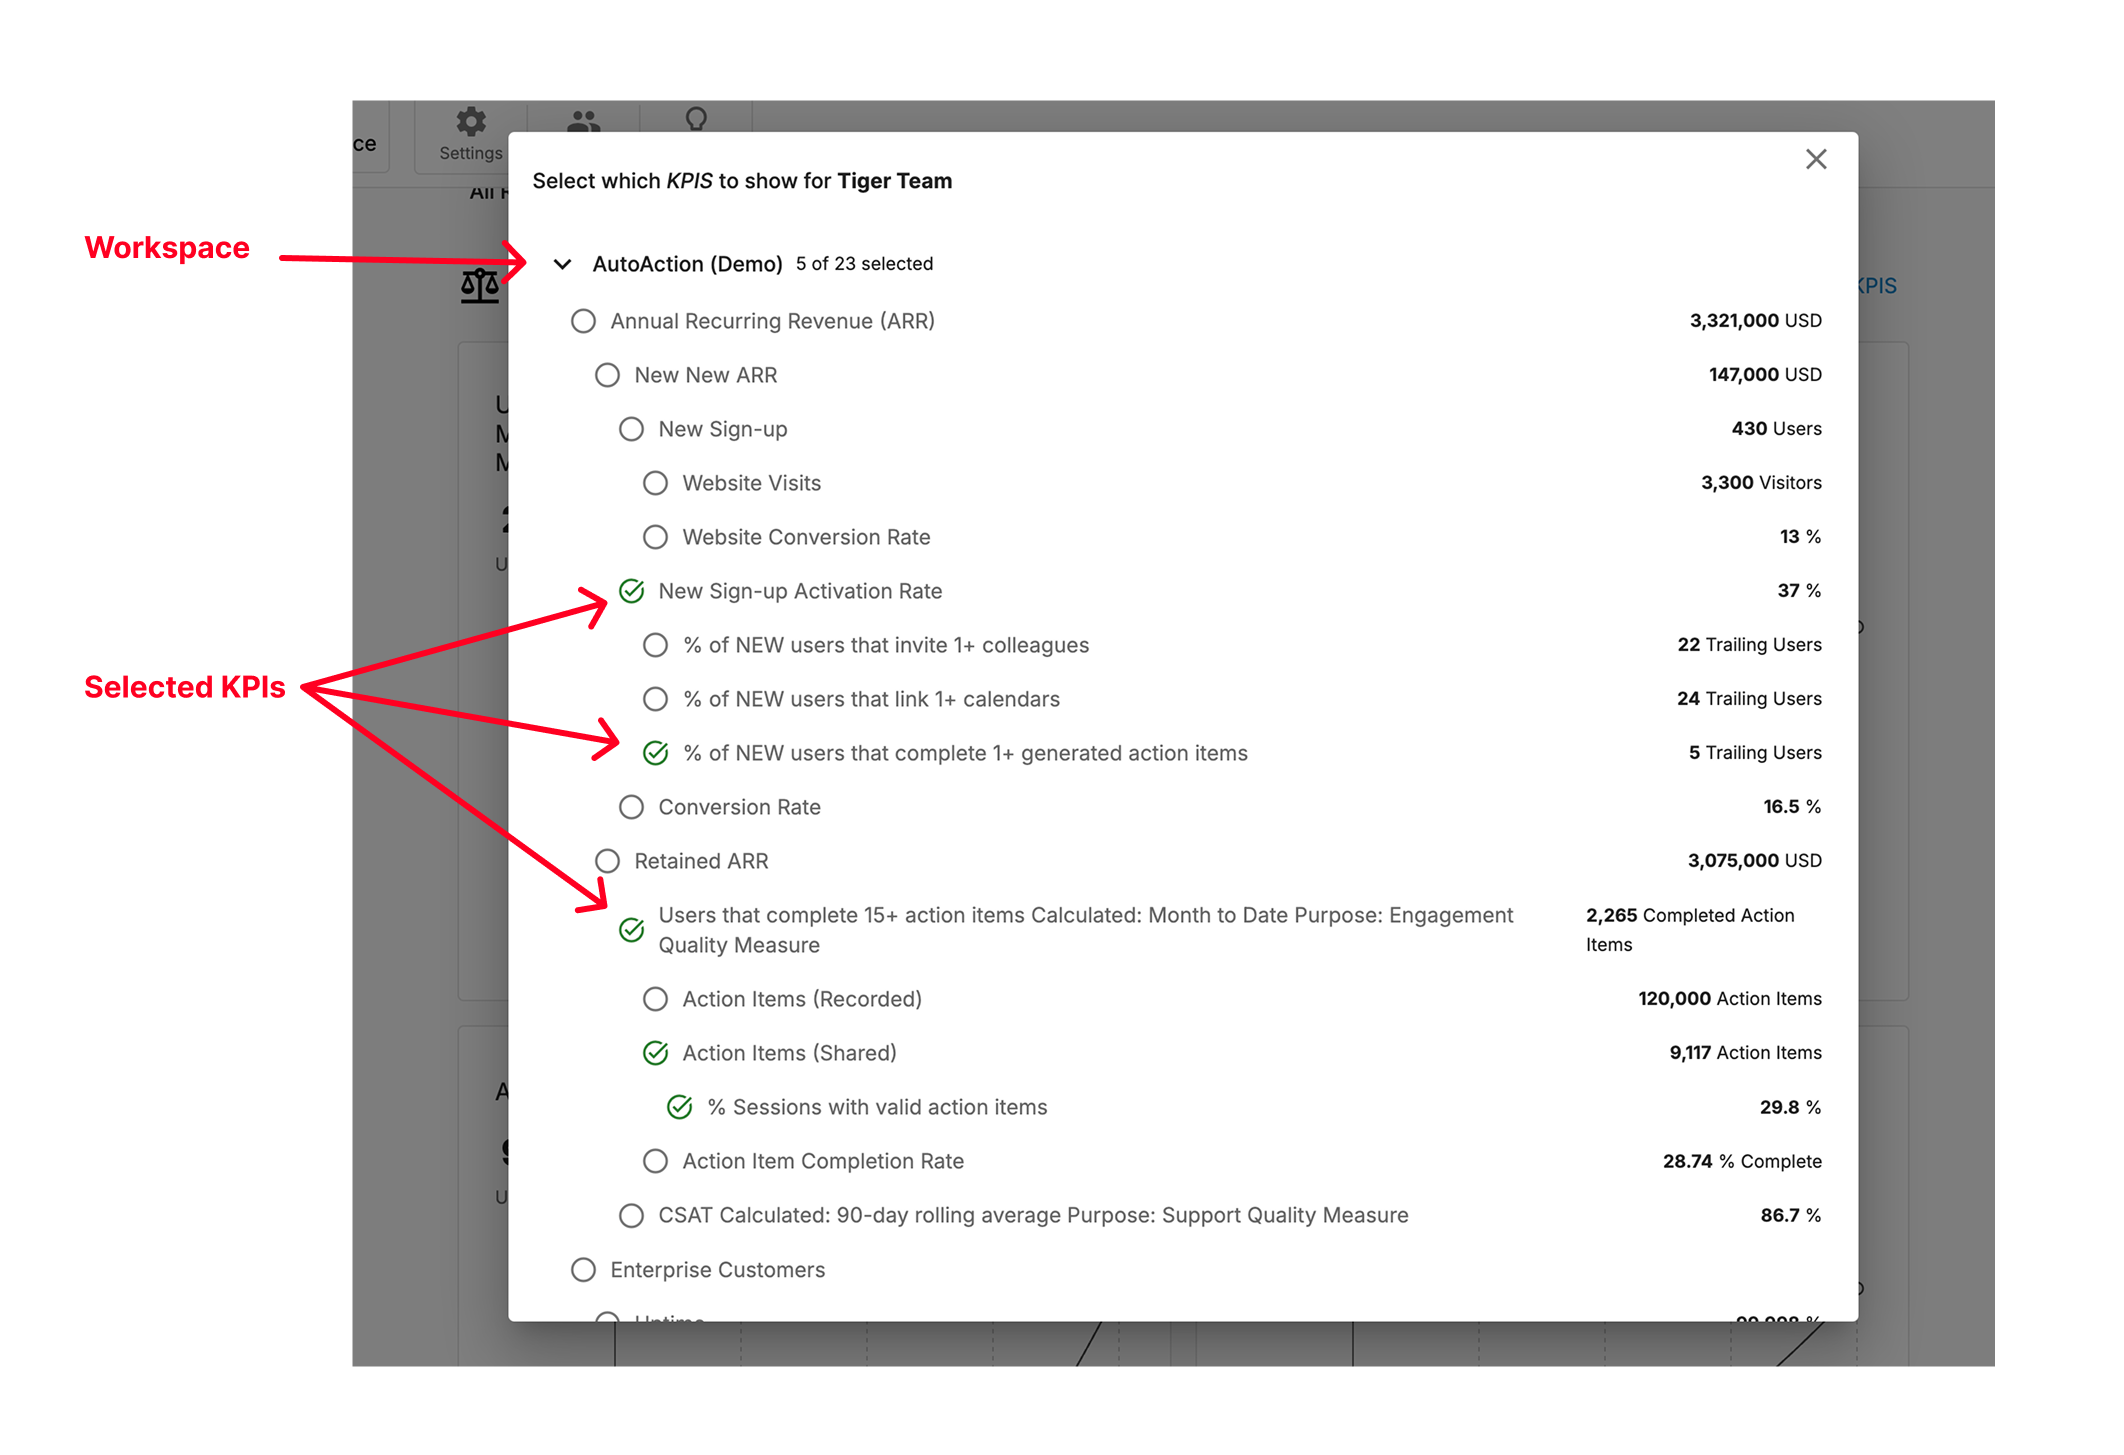Screen dimensions: 2124x1455
Task: Click the 3,321,000 USD value
Action: pyautogui.click(x=1755, y=321)
